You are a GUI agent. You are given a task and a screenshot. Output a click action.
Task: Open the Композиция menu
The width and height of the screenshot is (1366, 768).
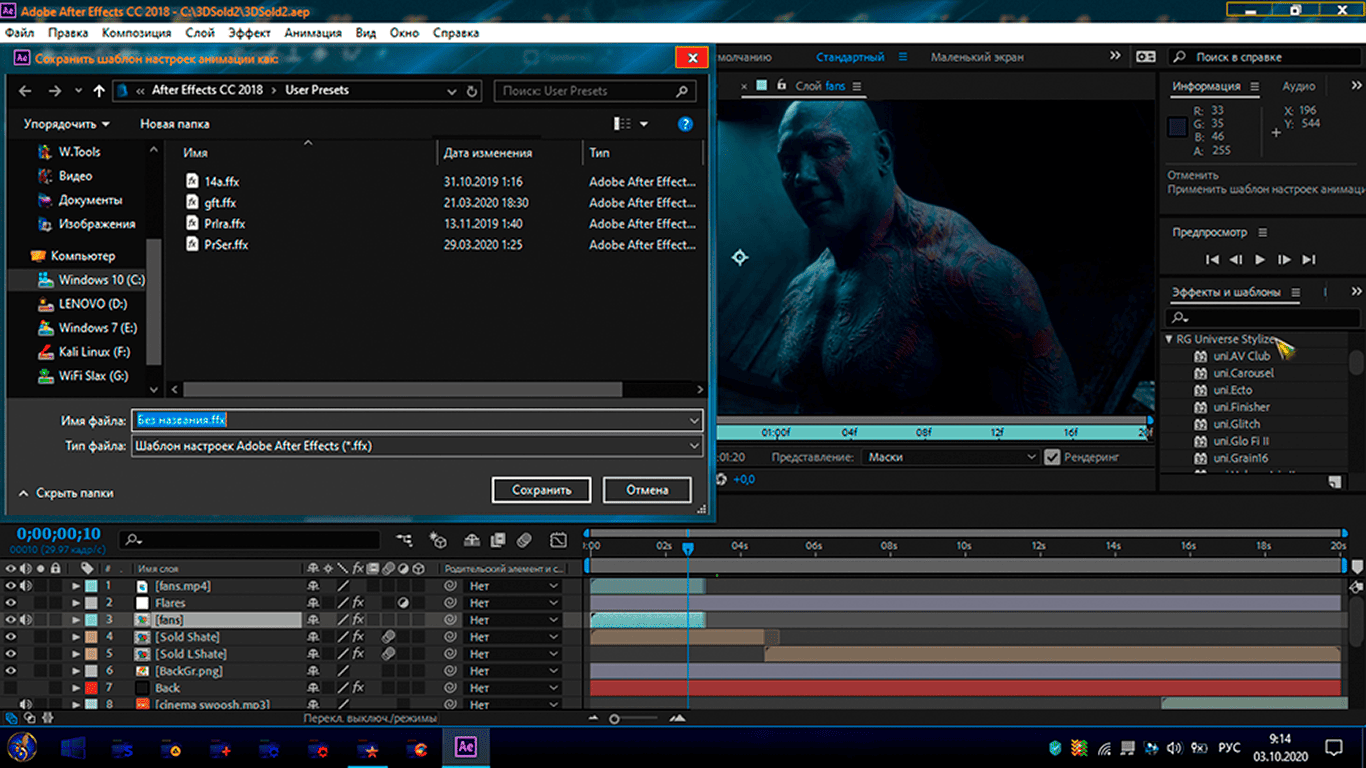[136, 32]
